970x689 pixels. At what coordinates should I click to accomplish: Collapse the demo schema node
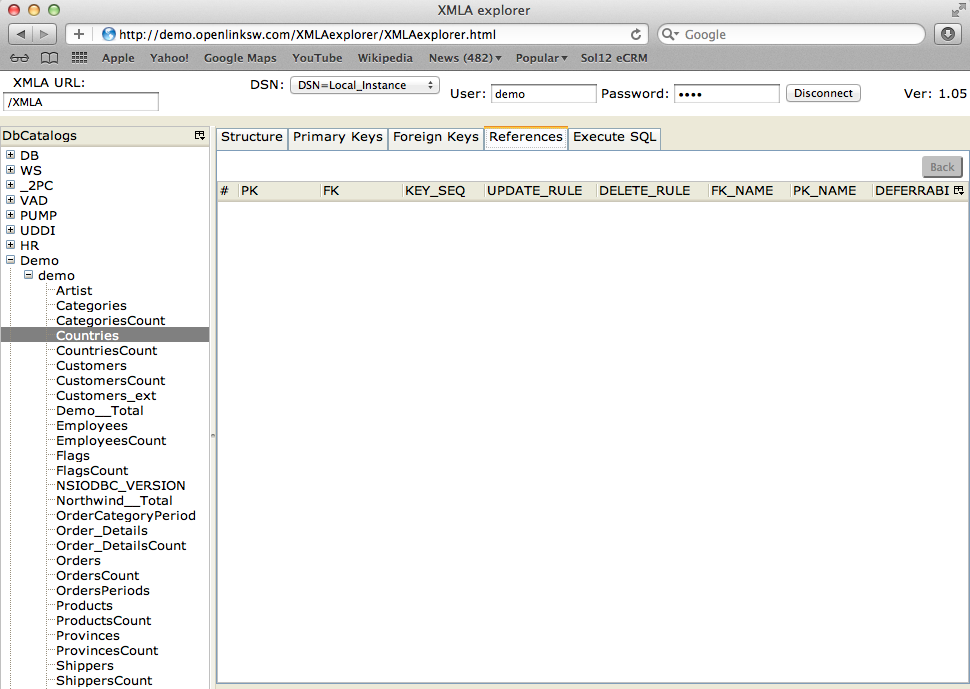(x=28, y=275)
